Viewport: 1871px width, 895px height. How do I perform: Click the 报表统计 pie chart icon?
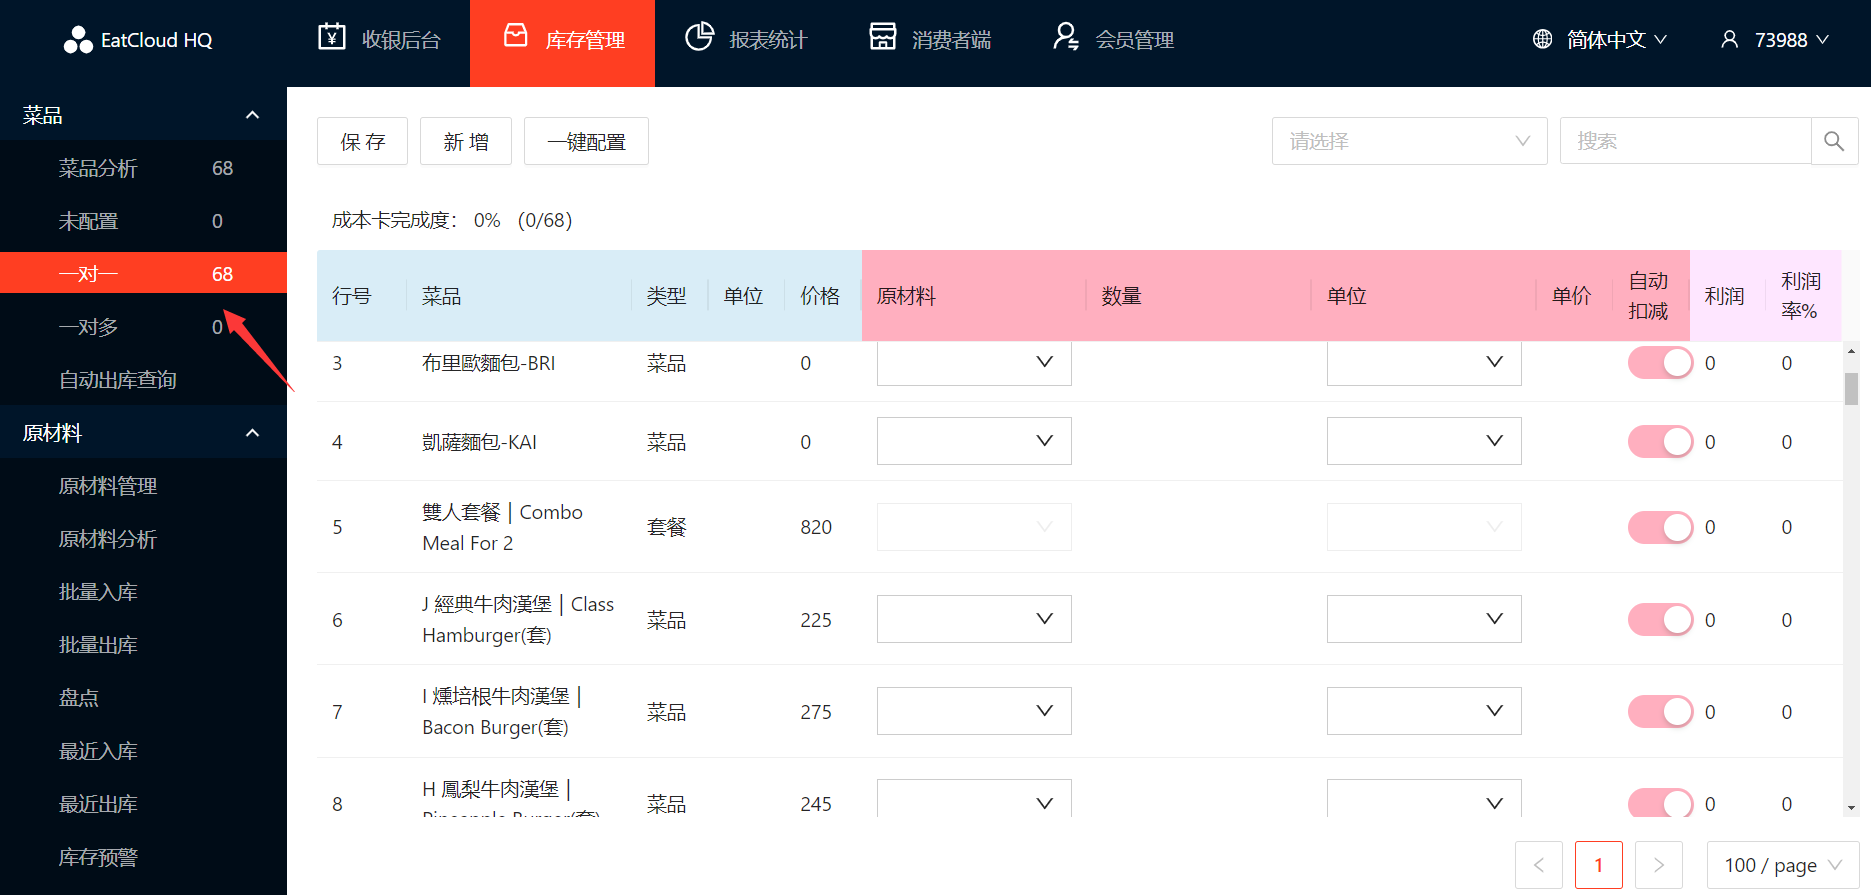coord(699,37)
